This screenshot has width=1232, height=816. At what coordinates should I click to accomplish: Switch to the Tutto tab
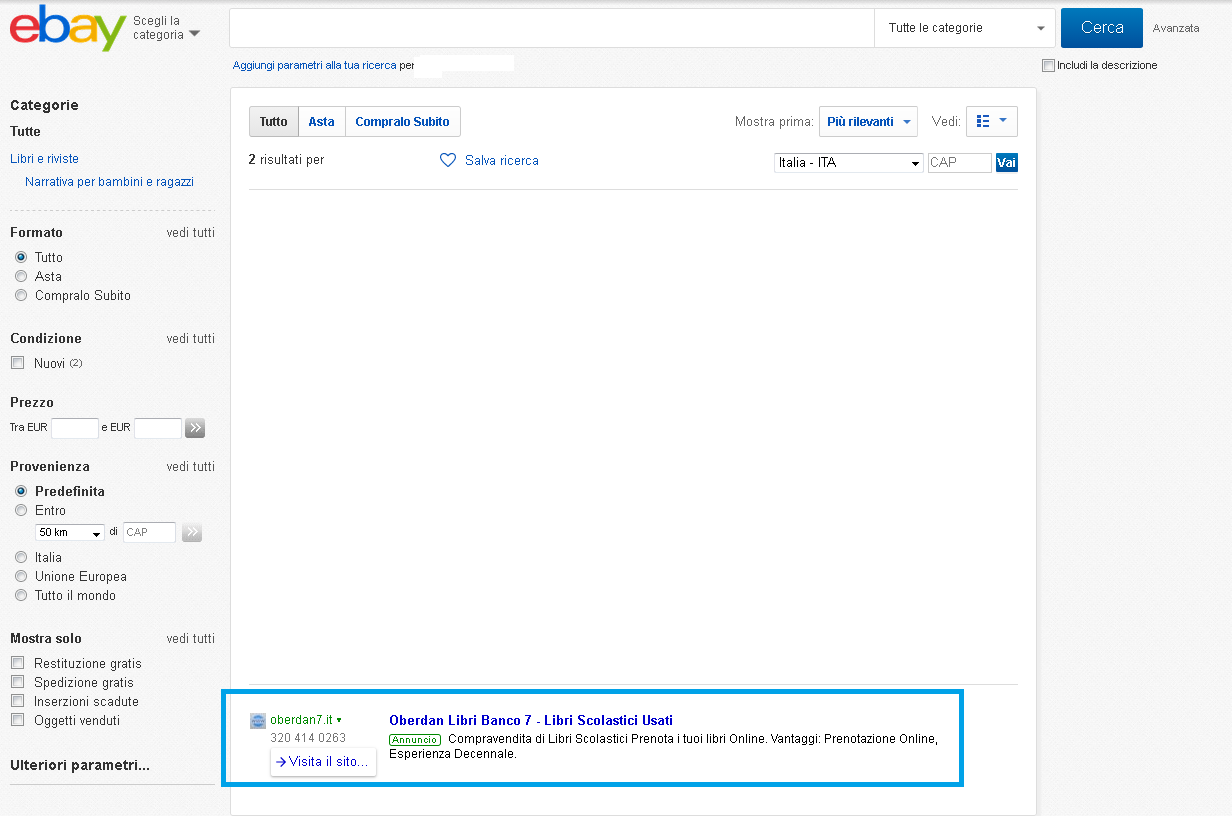273,122
